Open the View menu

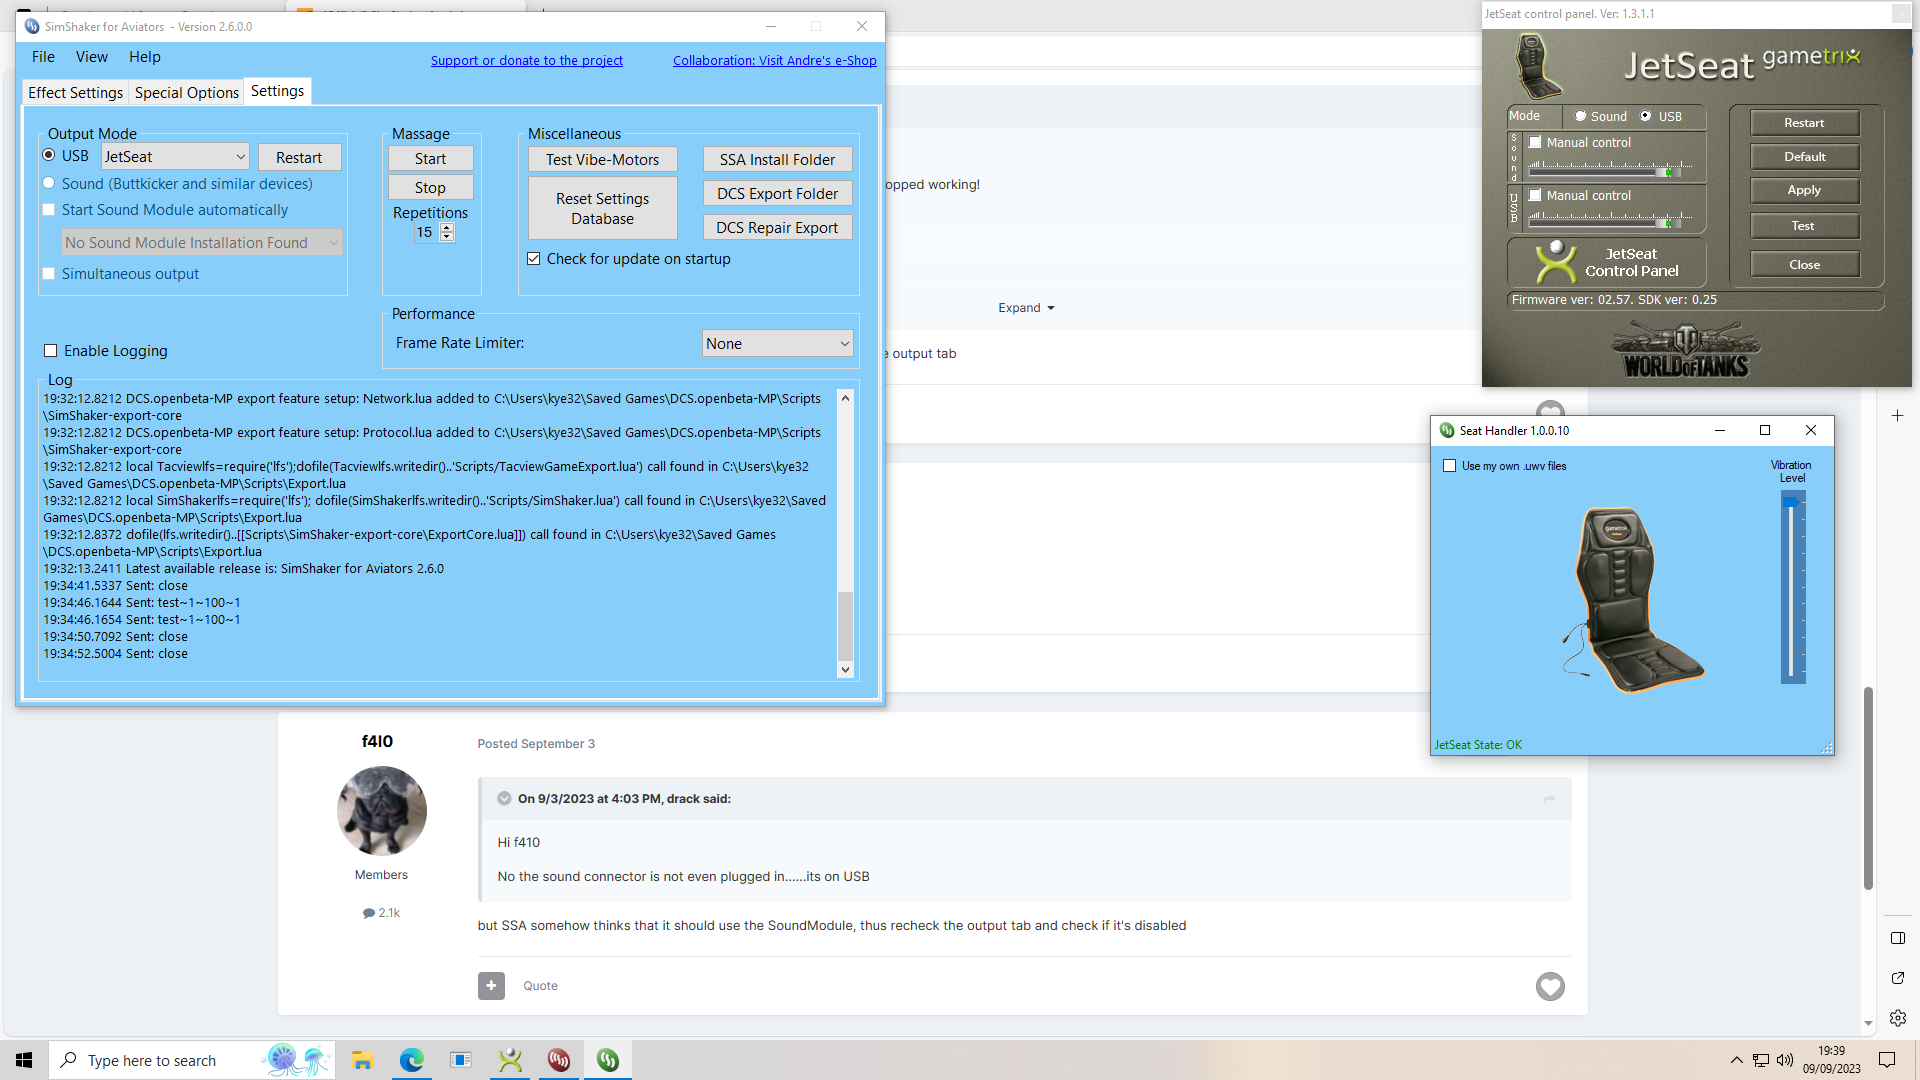coord(92,57)
